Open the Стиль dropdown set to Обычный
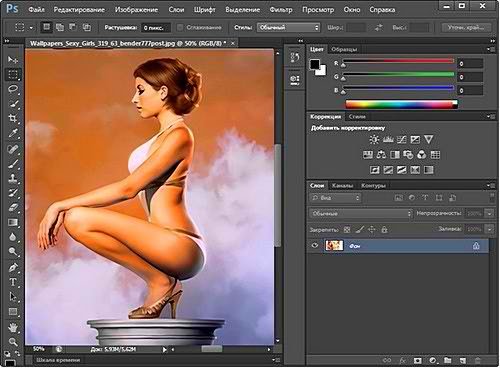 [x=288, y=28]
